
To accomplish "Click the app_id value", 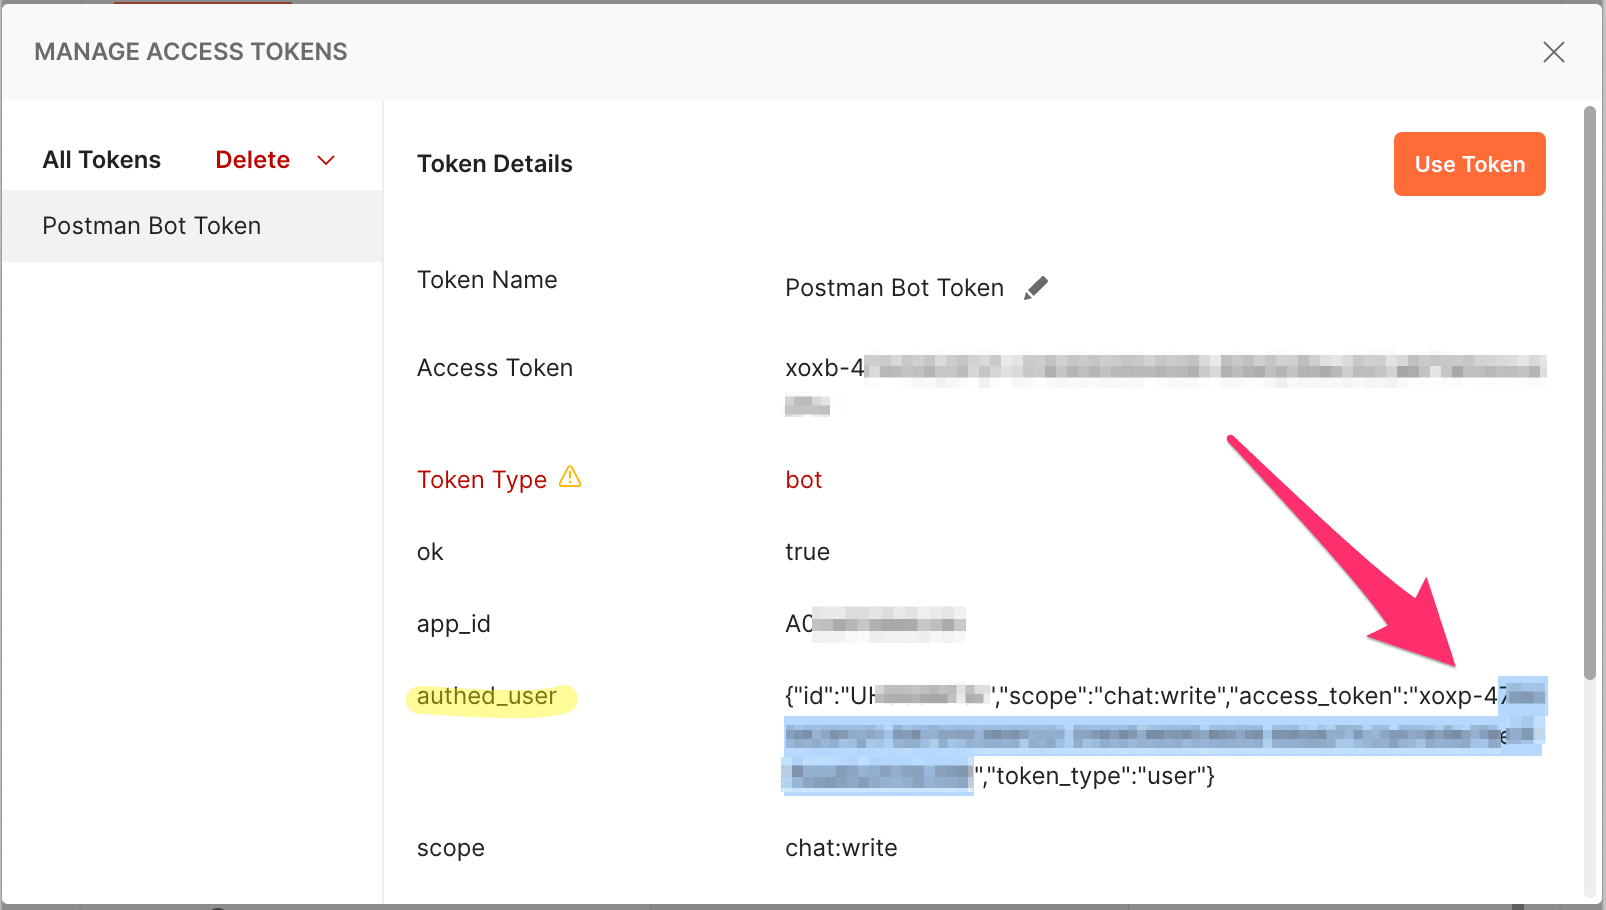I will pos(875,623).
